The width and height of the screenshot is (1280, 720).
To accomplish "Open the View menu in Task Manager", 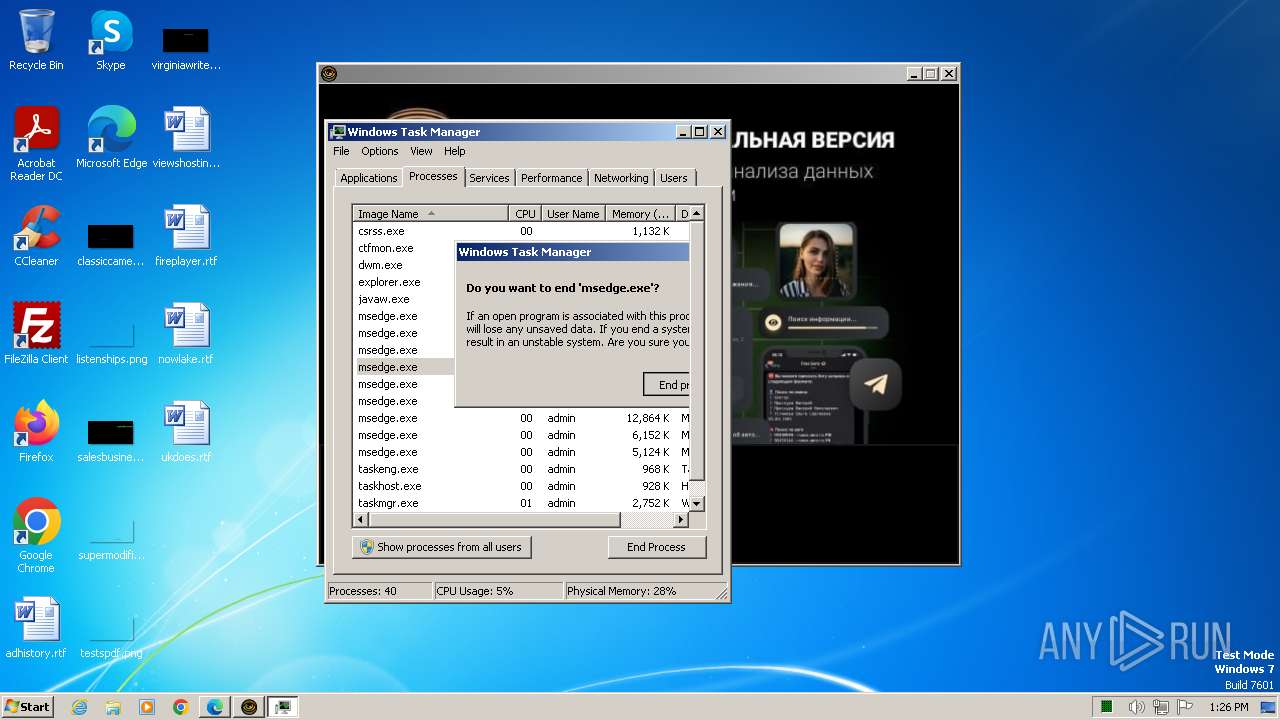I will tap(421, 151).
